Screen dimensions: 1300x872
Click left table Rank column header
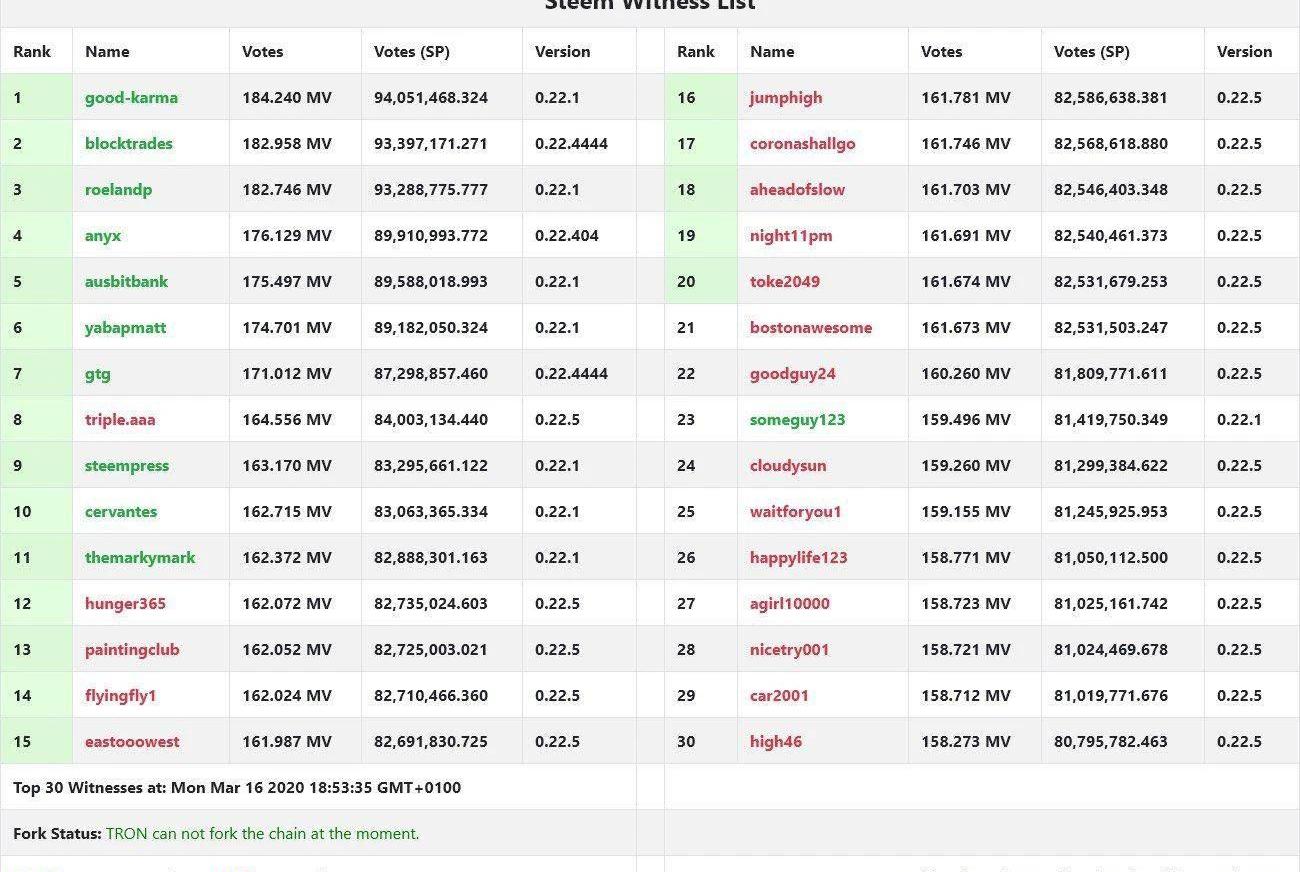(x=32, y=52)
